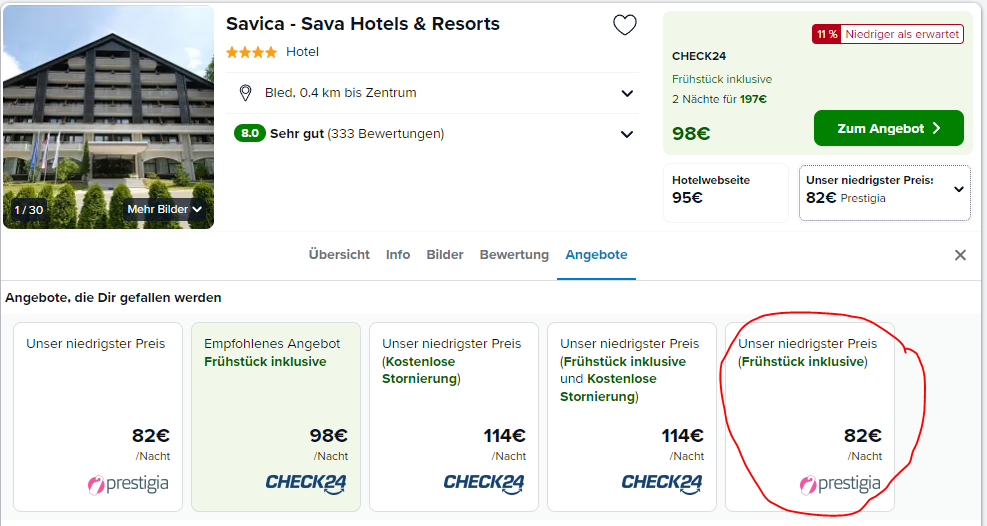Viewport: 987px width, 526px height.
Task: Expand the Bled location details chevron
Action: pyautogui.click(x=627, y=94)
